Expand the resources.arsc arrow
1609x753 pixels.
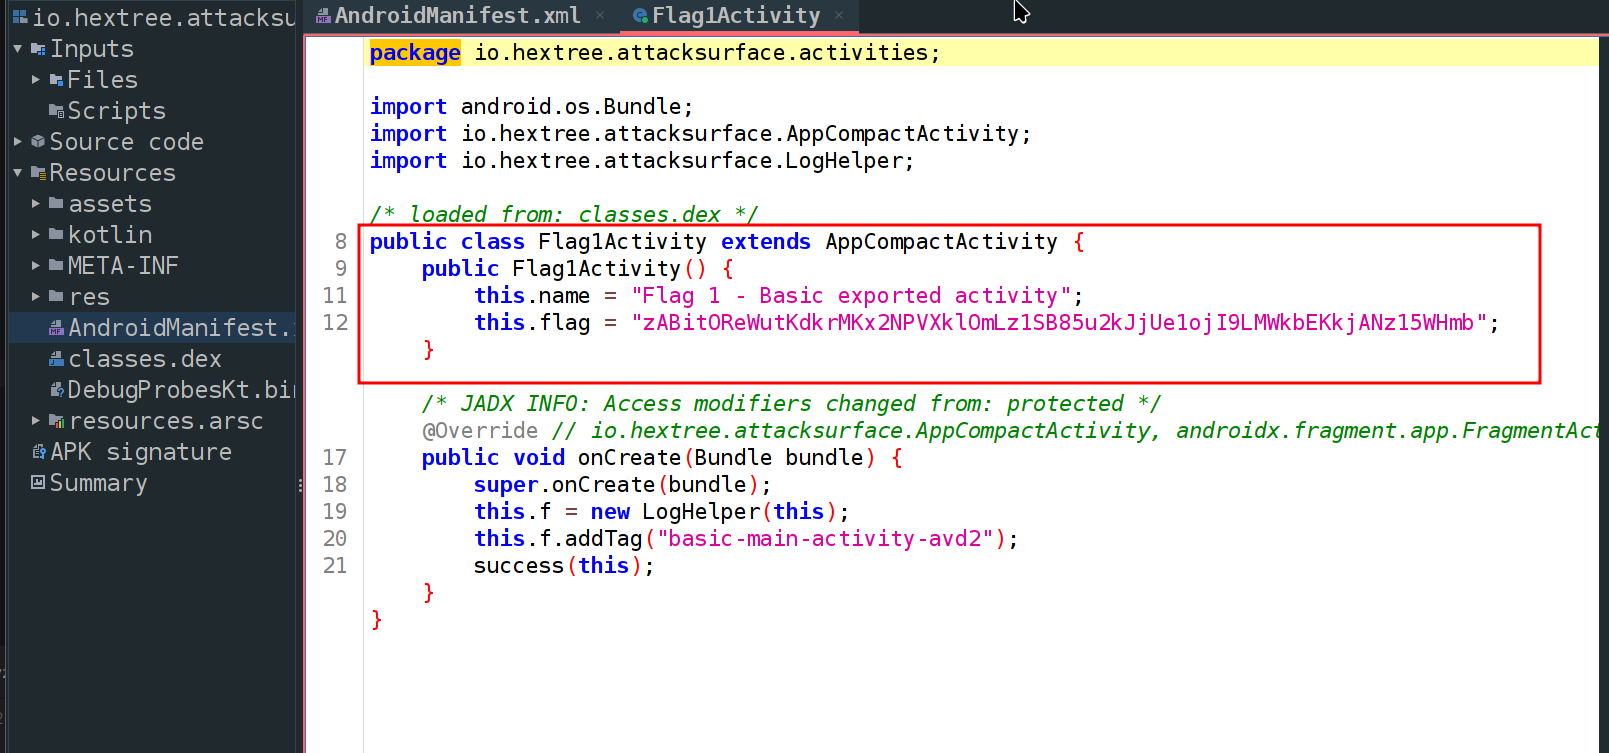click(x=36, y=421)
